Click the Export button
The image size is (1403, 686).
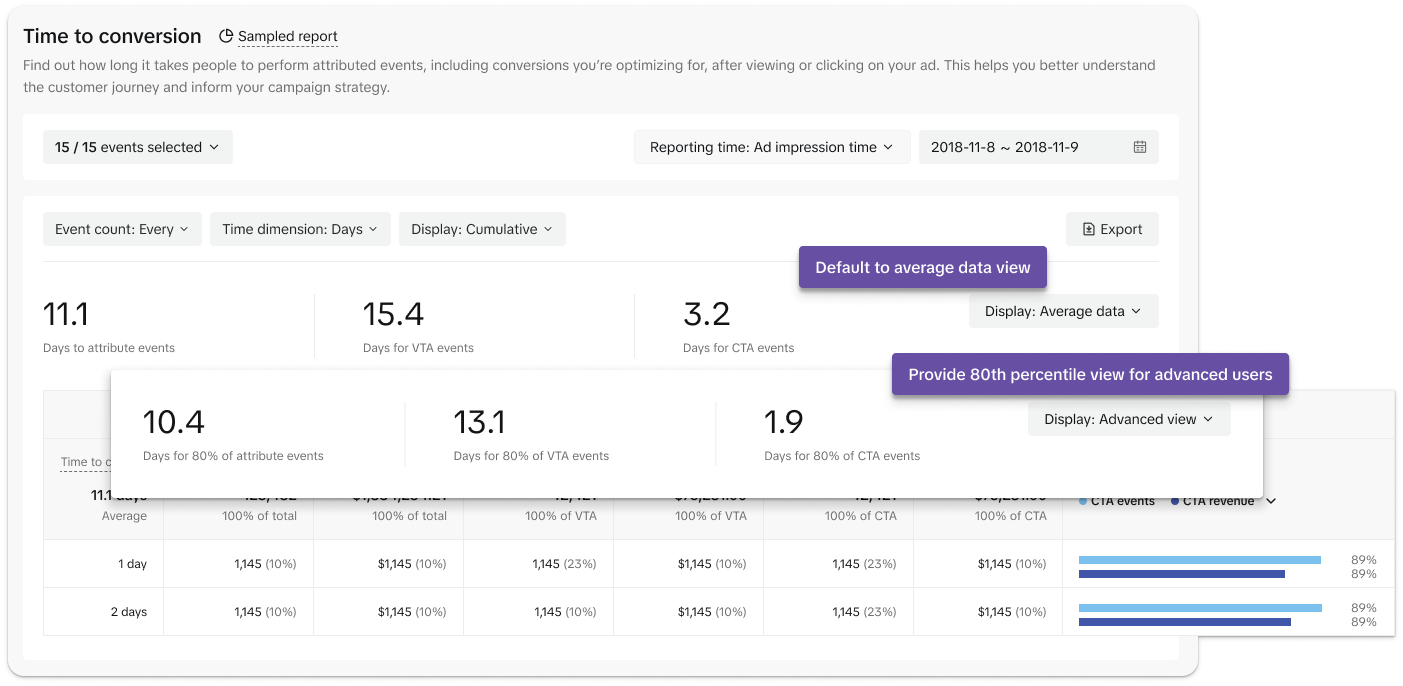click(x=1111, y=229)
